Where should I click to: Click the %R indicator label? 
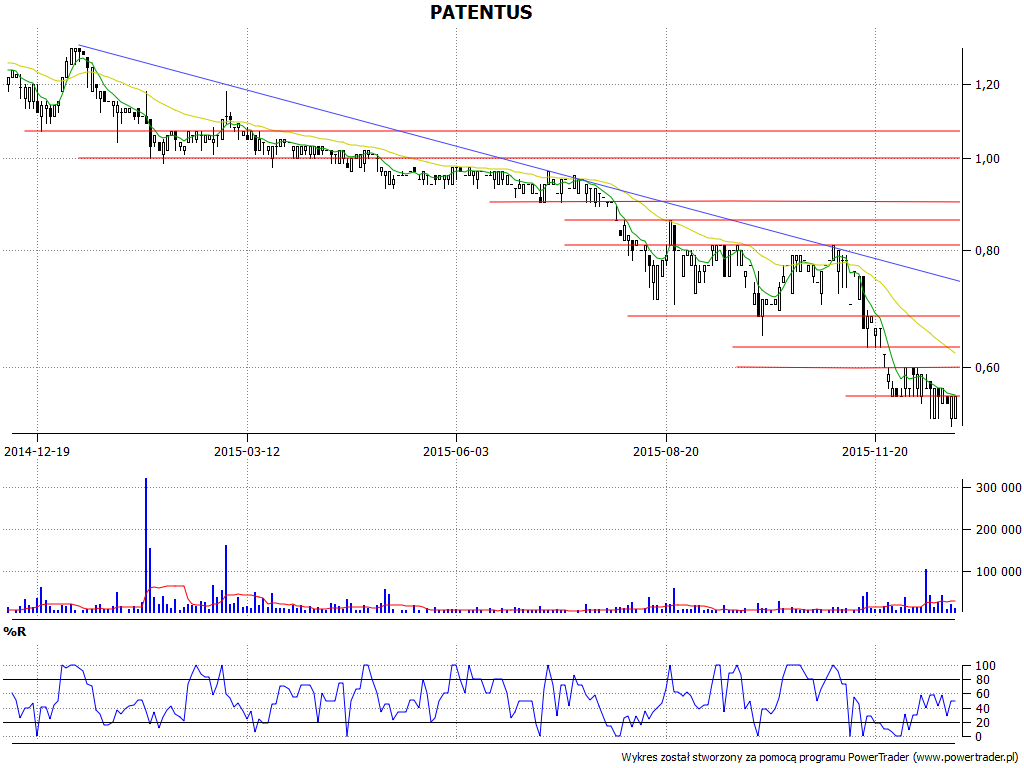15,632
